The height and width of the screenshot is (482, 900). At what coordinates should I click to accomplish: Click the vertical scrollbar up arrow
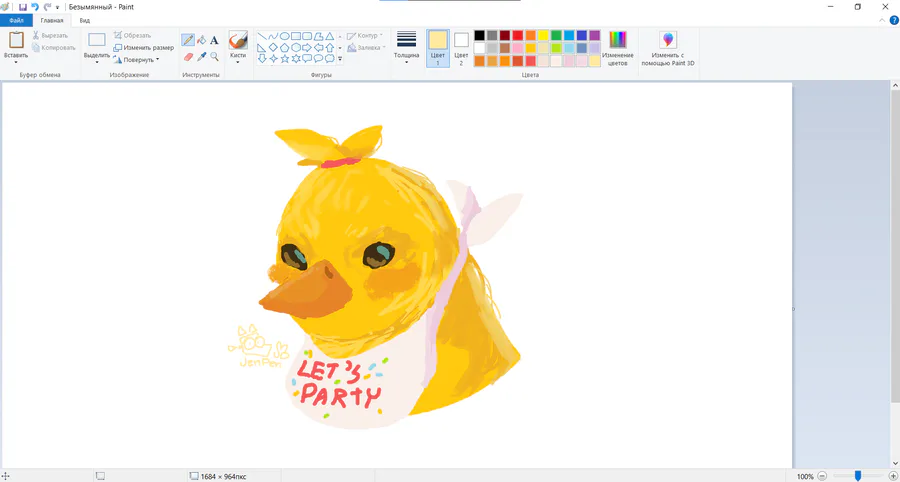point(895,85)
